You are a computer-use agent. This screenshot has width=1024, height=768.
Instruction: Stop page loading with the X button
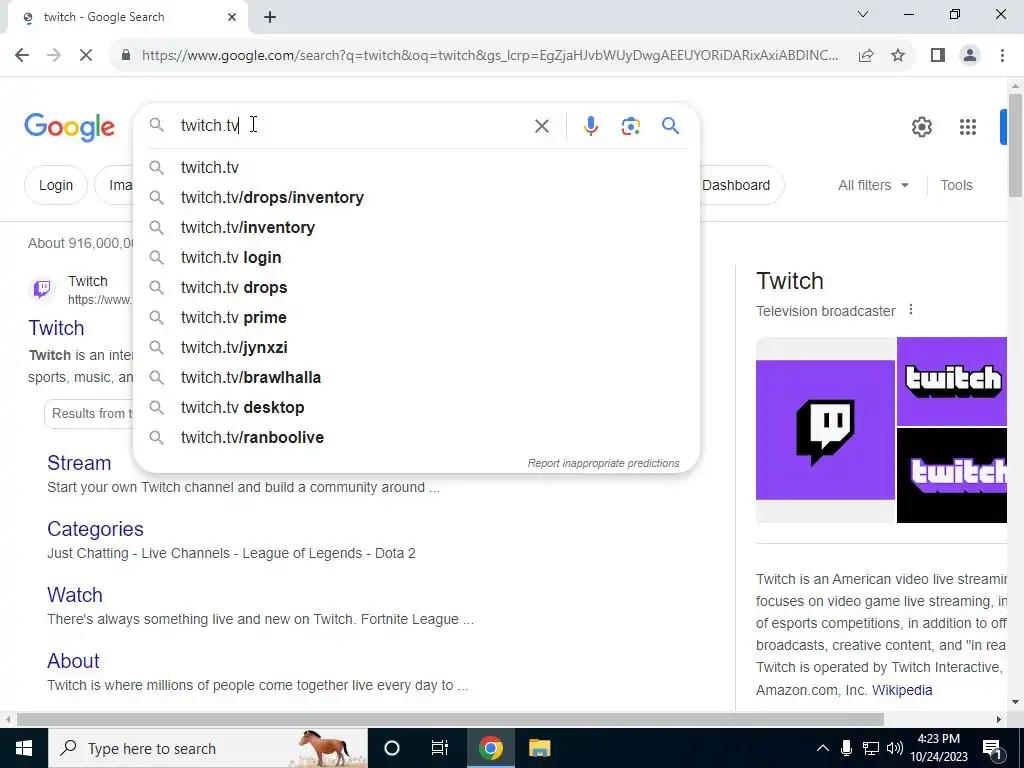click(x=86, y=55)
